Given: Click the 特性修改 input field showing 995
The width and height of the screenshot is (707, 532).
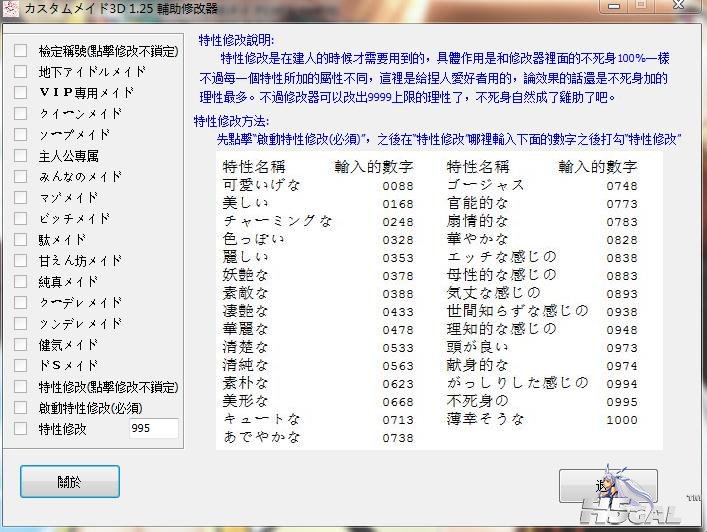Looking at the screenshot, I should pyautogui.click(x=153, y=428).
